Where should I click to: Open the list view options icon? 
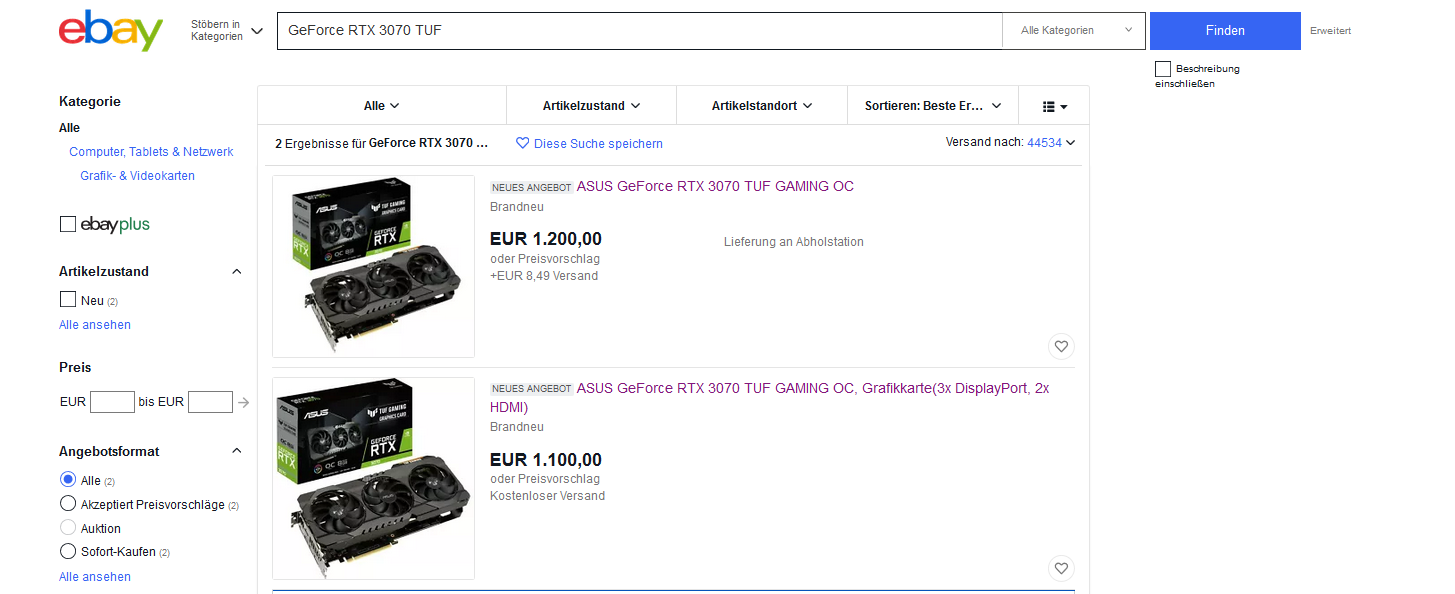tap(1054, 106)
